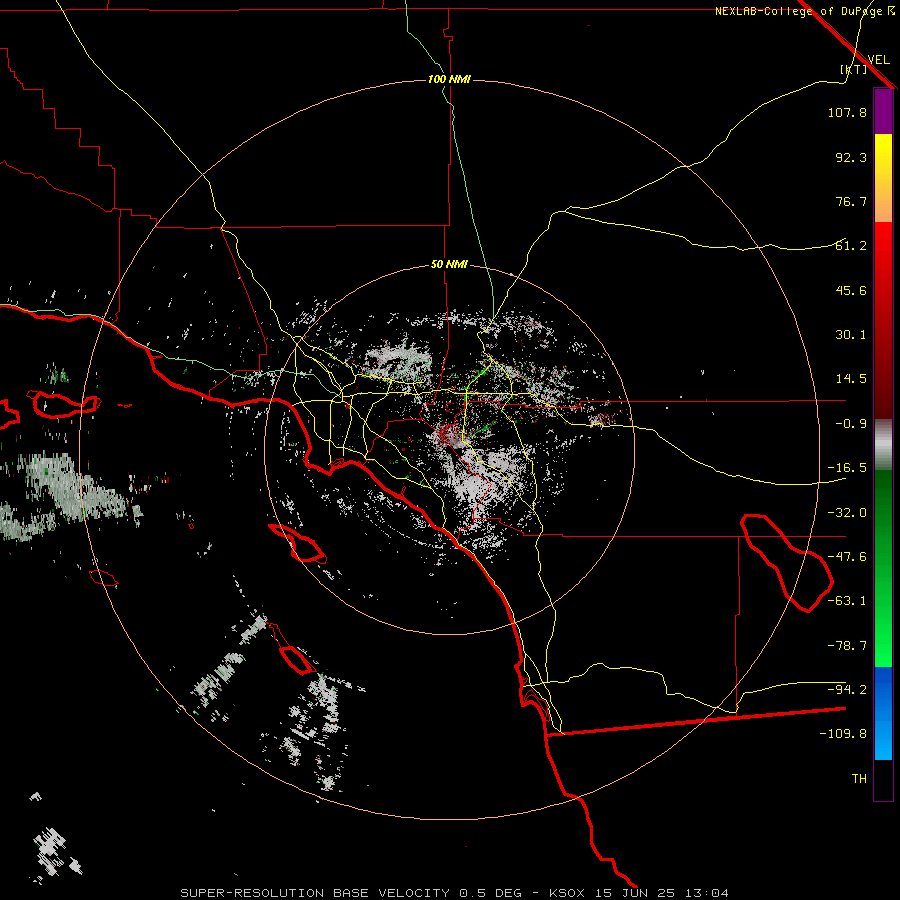
Task: Click the [KT] units label
Action: pos(854,69)
